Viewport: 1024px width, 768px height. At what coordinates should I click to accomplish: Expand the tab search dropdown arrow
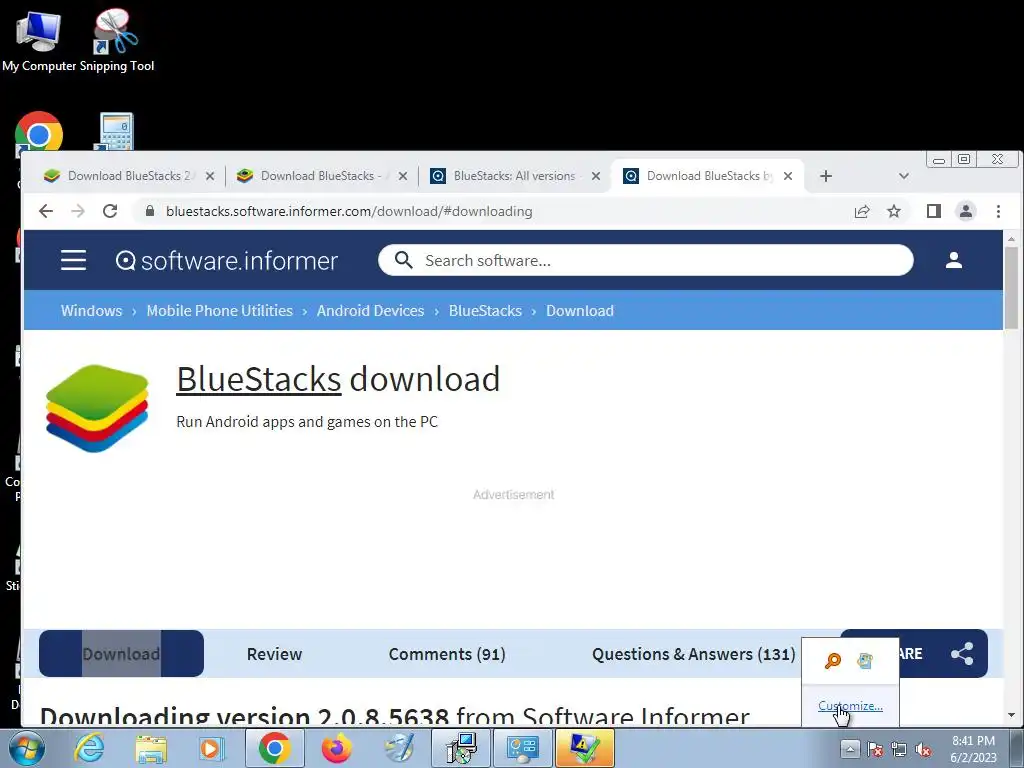tap(904, 176)
